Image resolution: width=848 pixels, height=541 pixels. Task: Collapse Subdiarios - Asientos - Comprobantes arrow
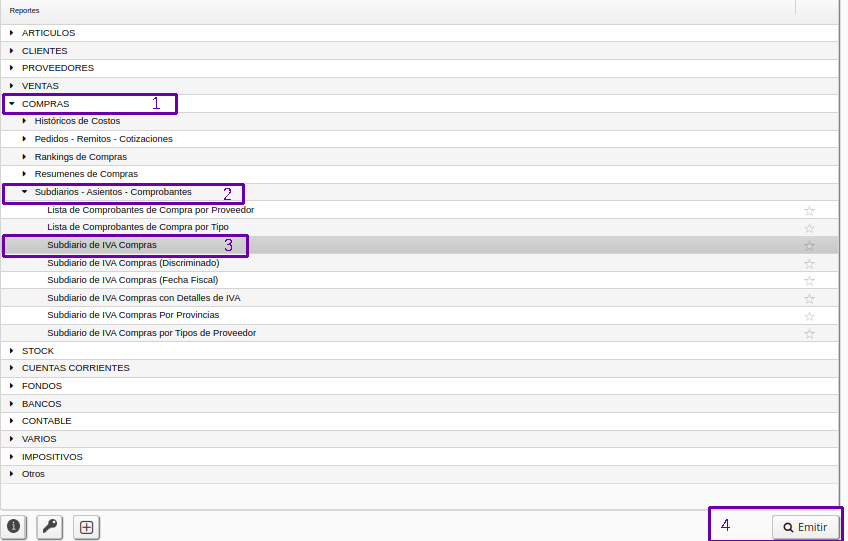coord(24,192)
